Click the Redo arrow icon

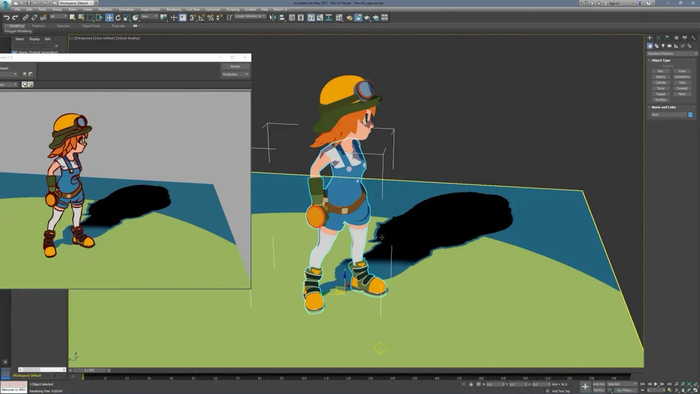(15, 17)
